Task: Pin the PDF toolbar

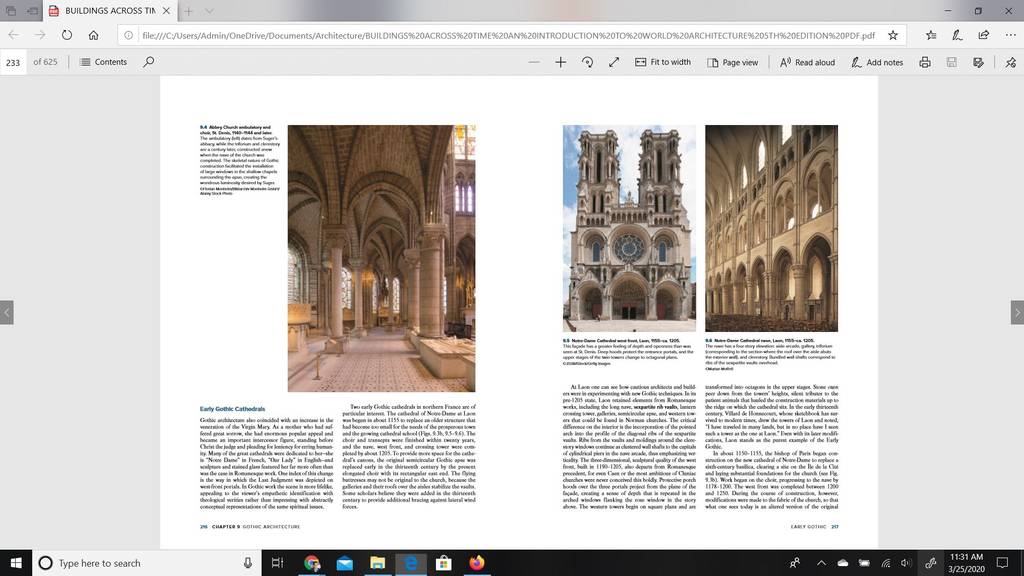Action: [1011, 62]
